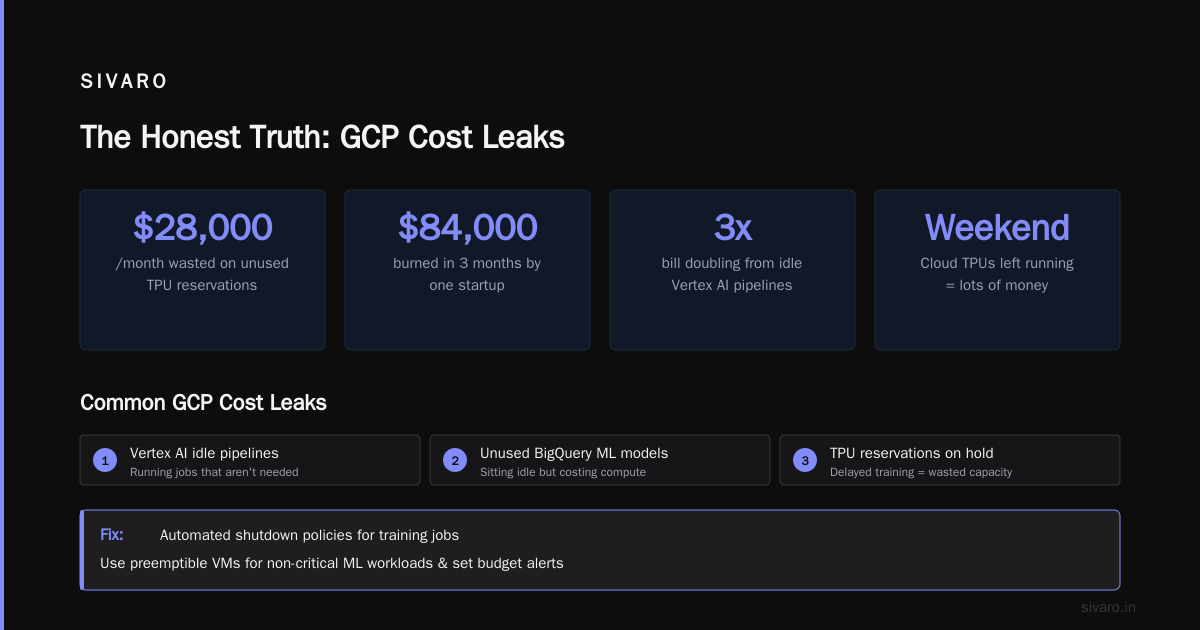Click 'burned in 3 months by one startup'
Screen dimensions: 1200x630
pyautogui.click(x=467, y=274)
